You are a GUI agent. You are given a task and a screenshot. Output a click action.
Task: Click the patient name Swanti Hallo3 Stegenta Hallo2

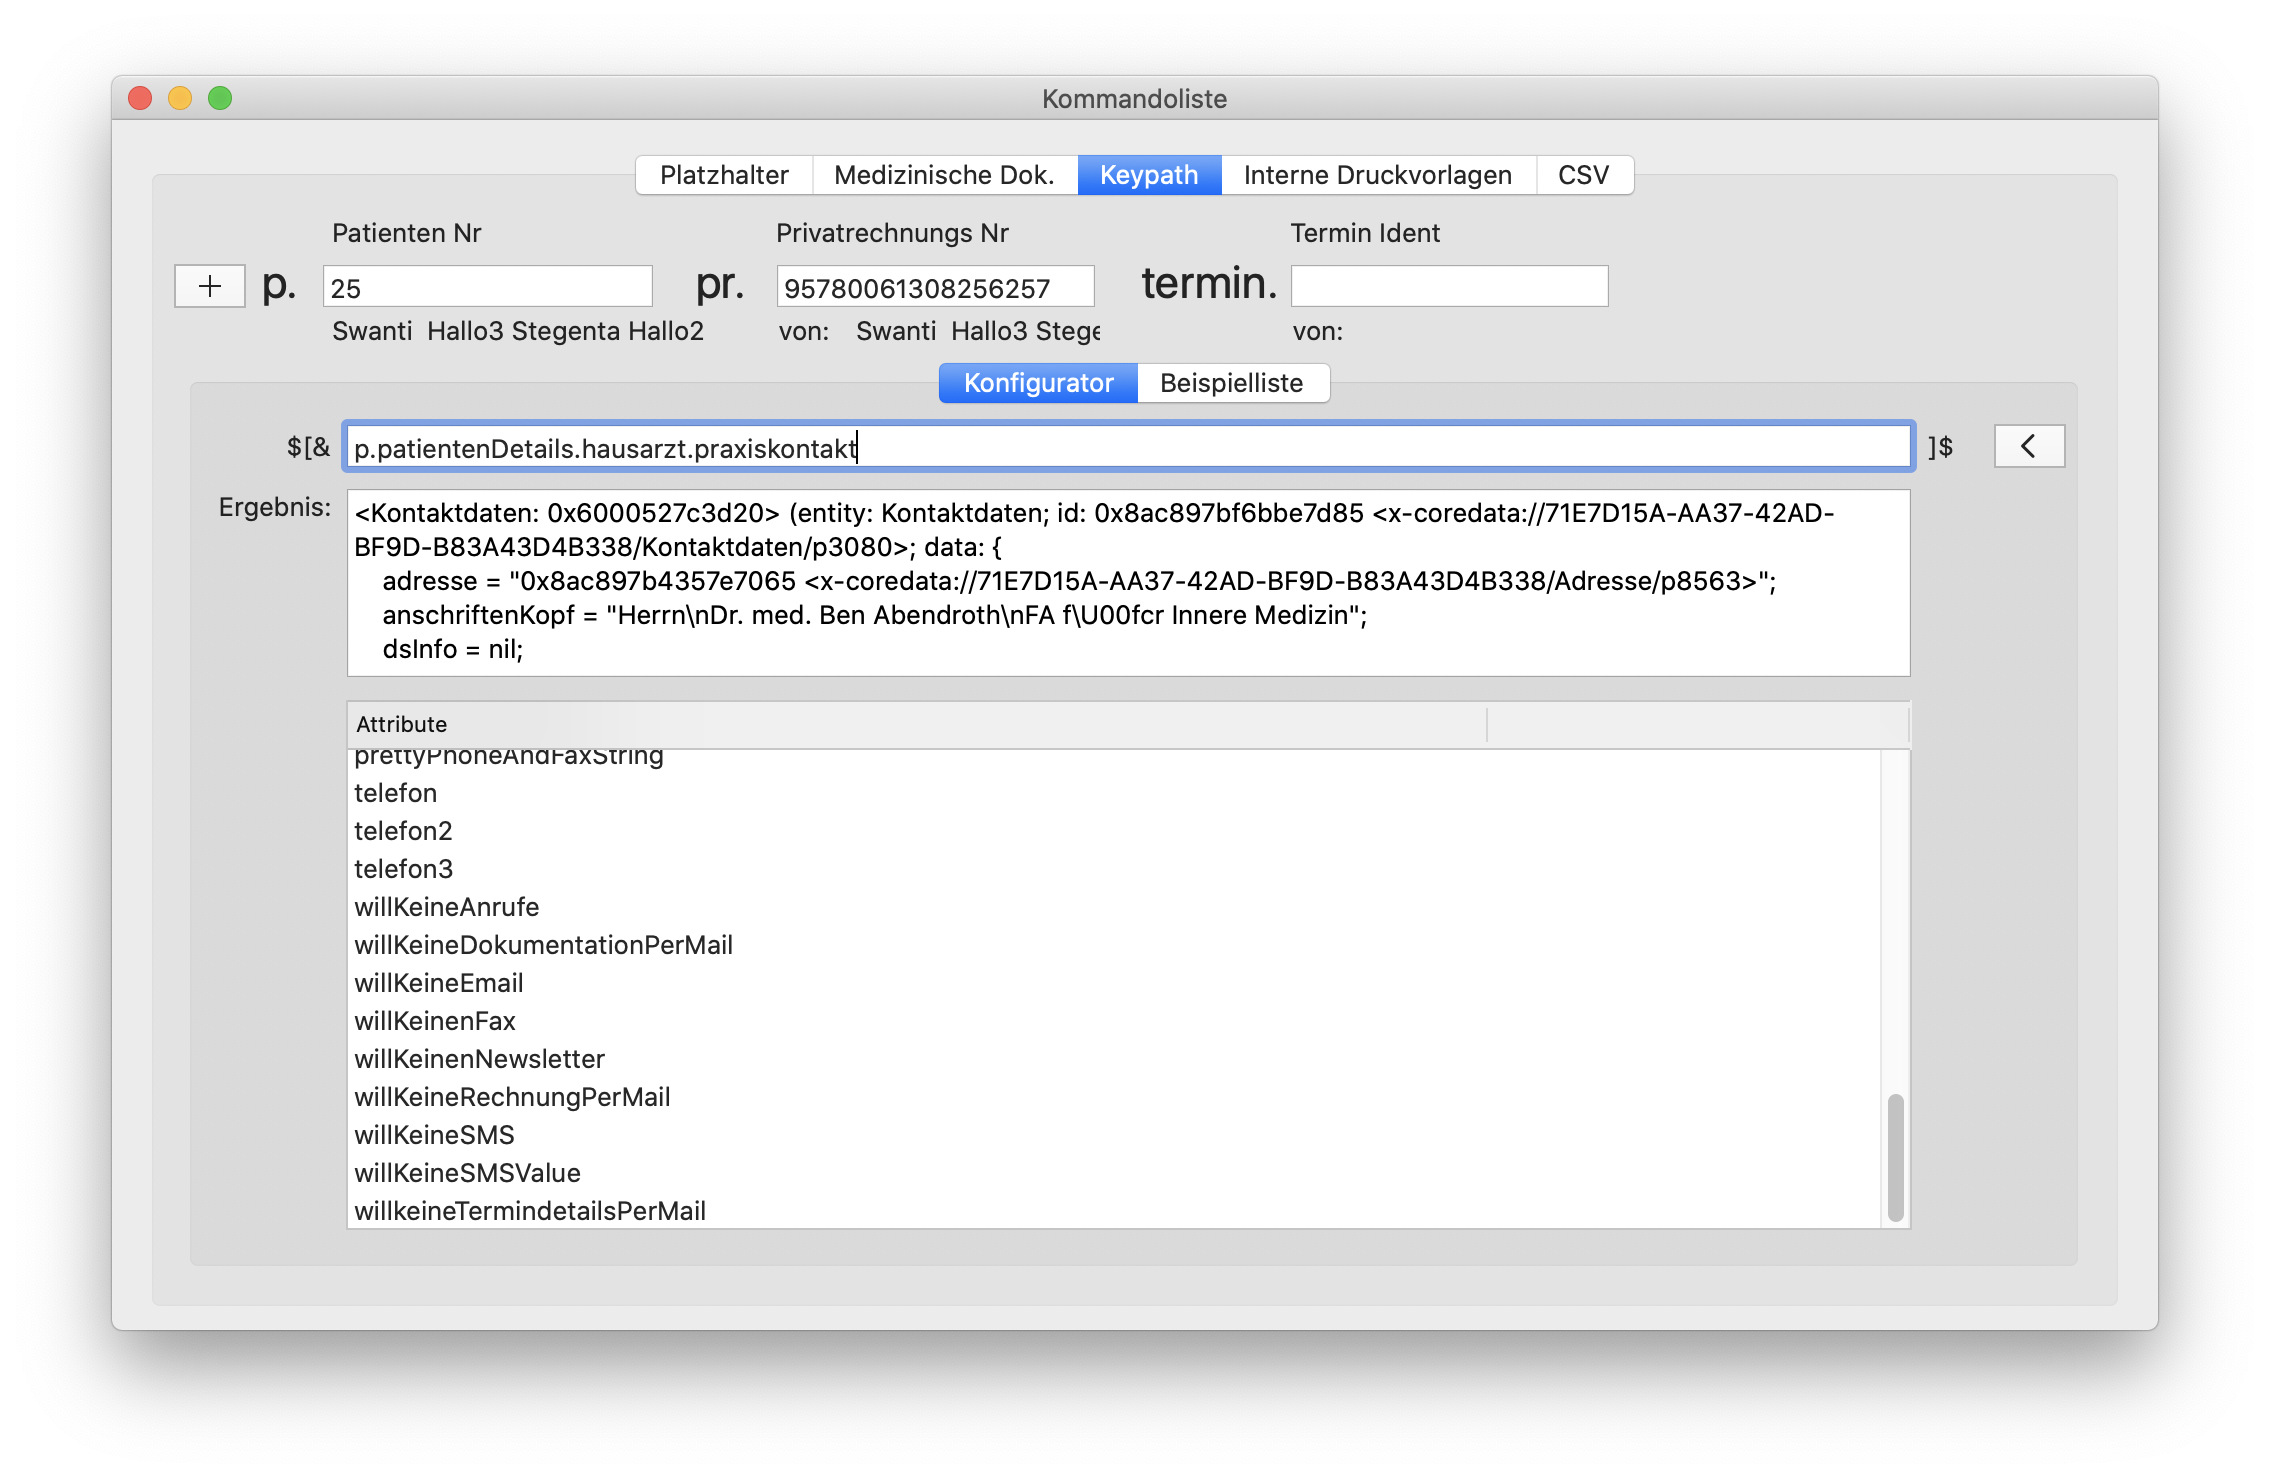(518, 331)
